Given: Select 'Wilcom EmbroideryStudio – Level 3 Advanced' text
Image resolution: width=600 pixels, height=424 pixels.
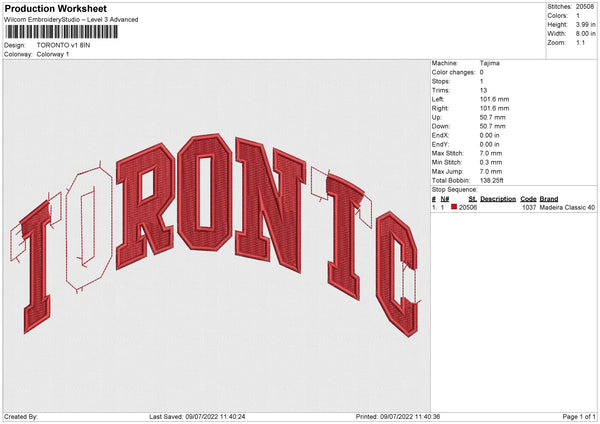Looking at the screenshot, I should pos(71,20).
